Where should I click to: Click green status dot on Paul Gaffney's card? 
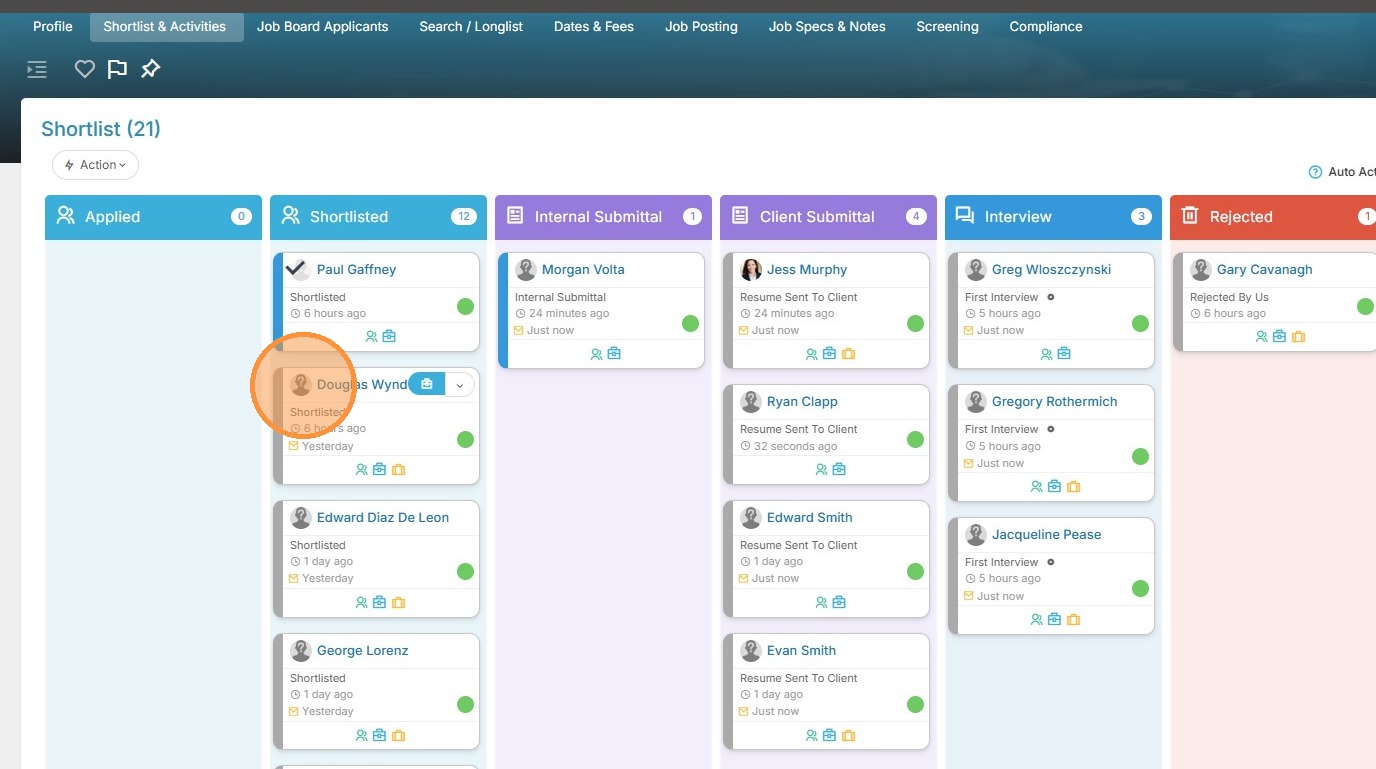point(465,306)
